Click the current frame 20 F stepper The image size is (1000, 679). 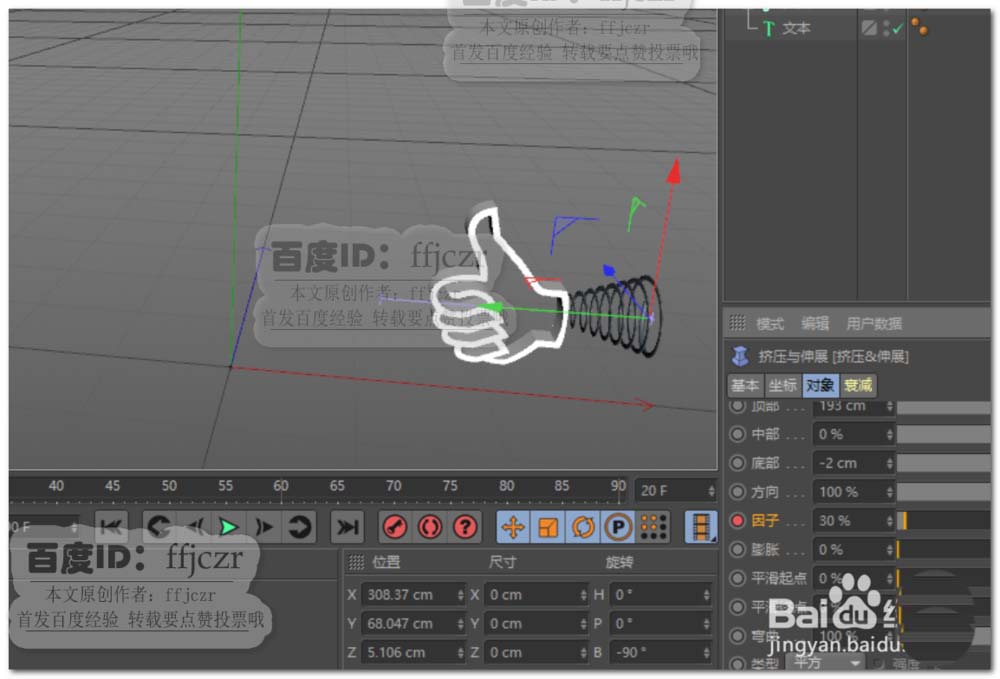tap(711, 490)
